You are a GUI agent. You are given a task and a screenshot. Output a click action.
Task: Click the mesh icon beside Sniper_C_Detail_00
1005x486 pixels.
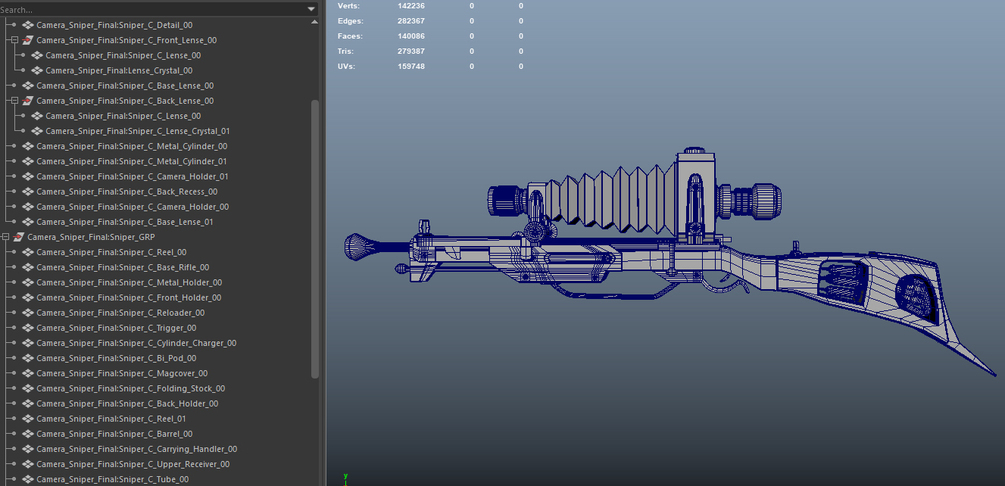coord(28,25)
